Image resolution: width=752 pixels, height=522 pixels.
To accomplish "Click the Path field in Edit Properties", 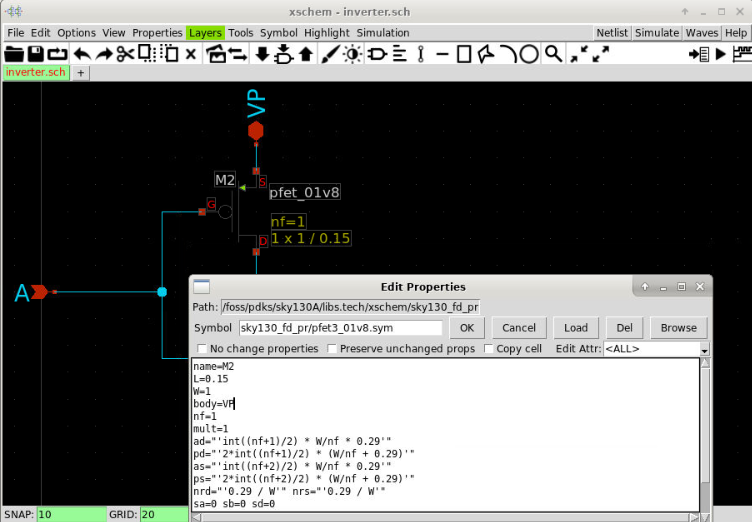I will coord(350,307).
